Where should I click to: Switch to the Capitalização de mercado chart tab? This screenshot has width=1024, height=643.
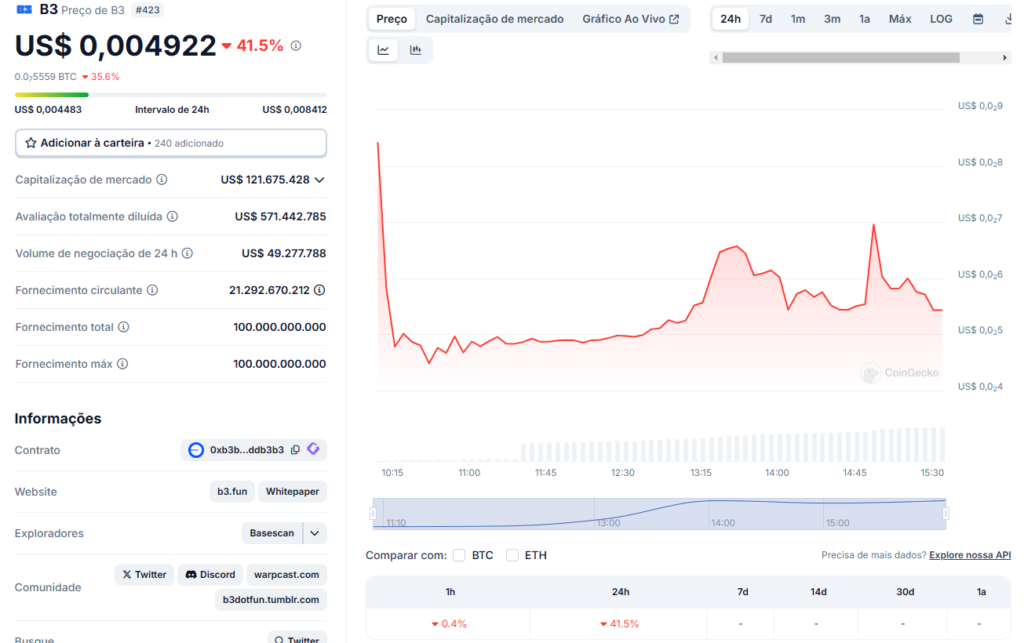pyautogui.click(x=494, y=19)
